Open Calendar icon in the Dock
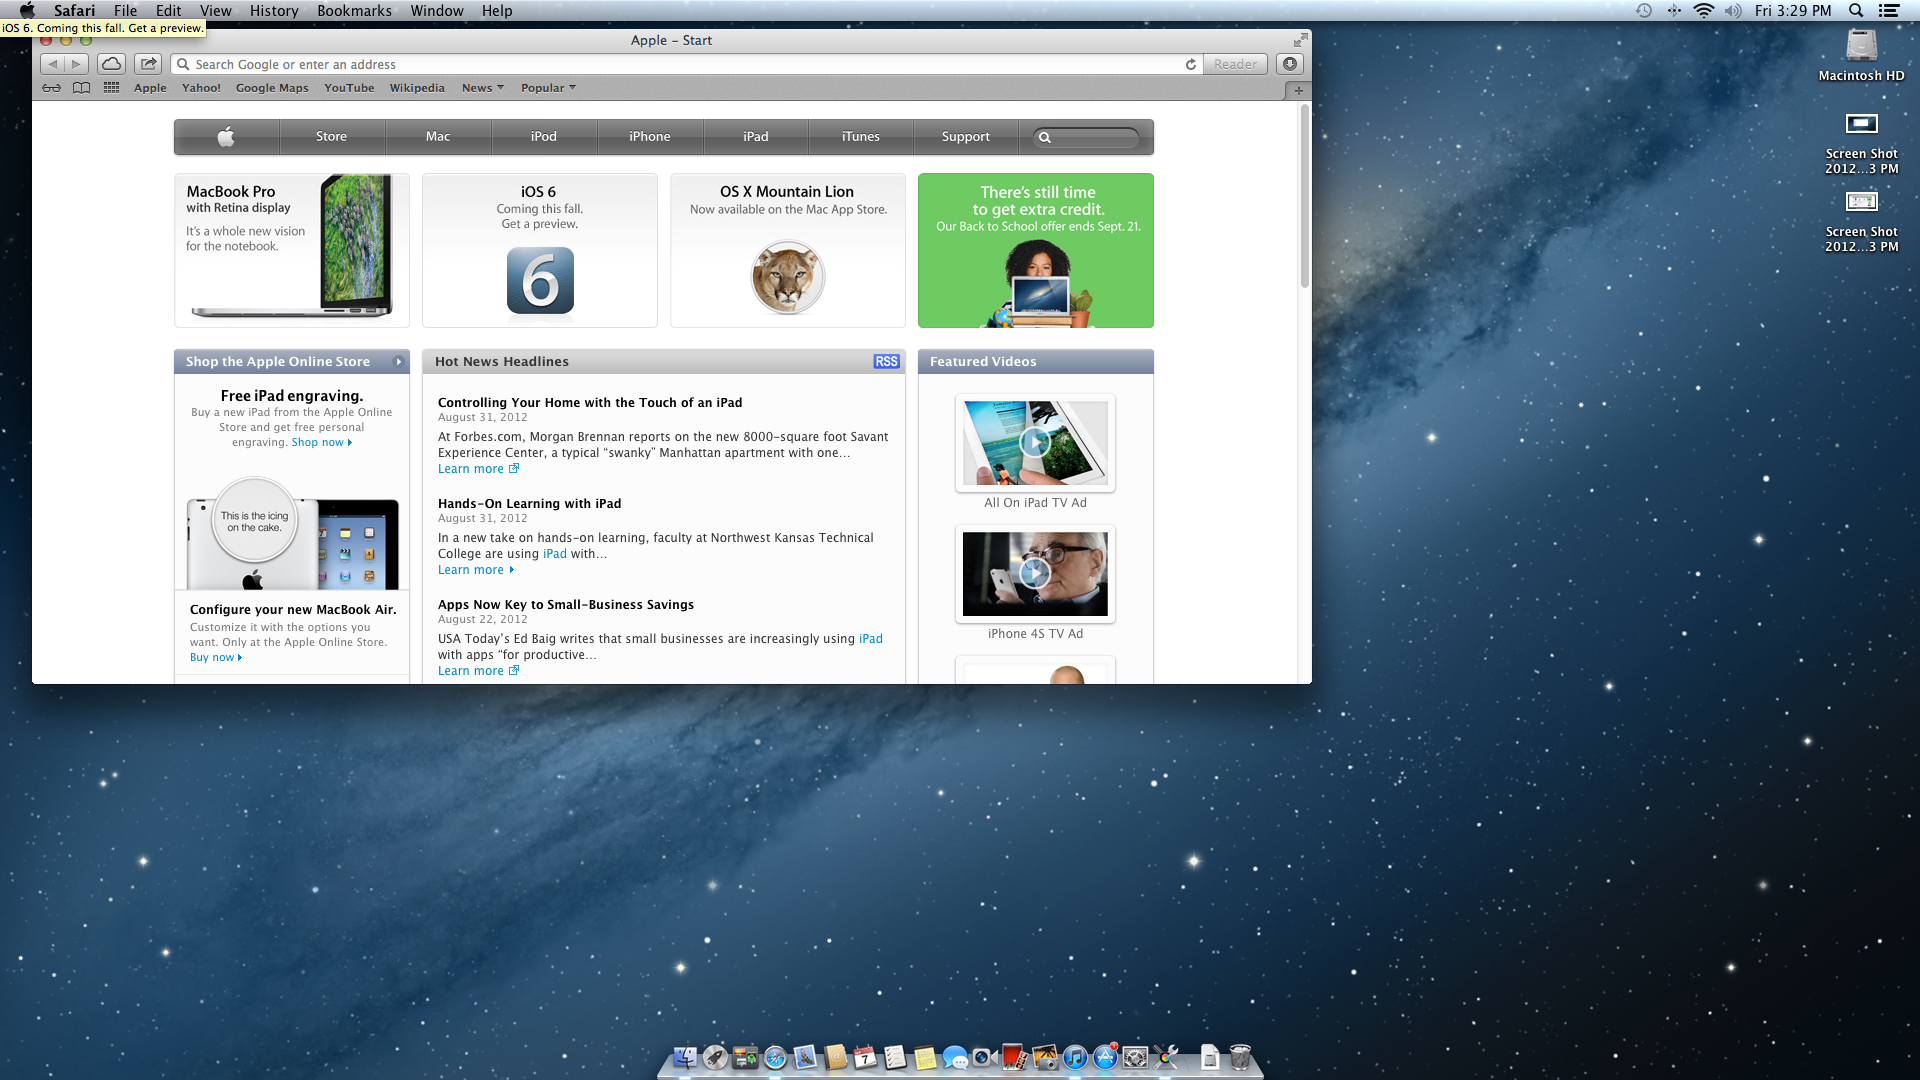1920x1080 pixels. pyautogui.click(x=865, y=1057)
